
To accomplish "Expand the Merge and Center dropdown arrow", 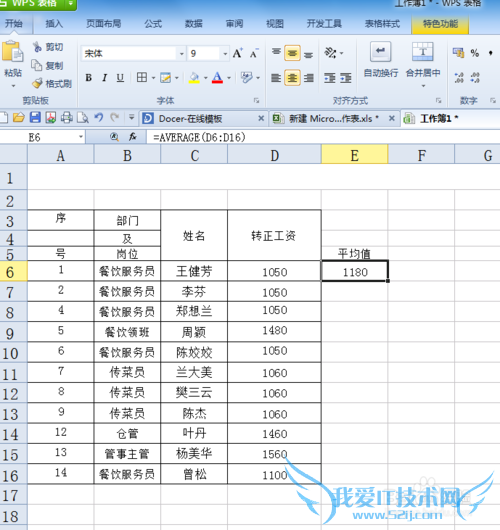I will point(423,86).
